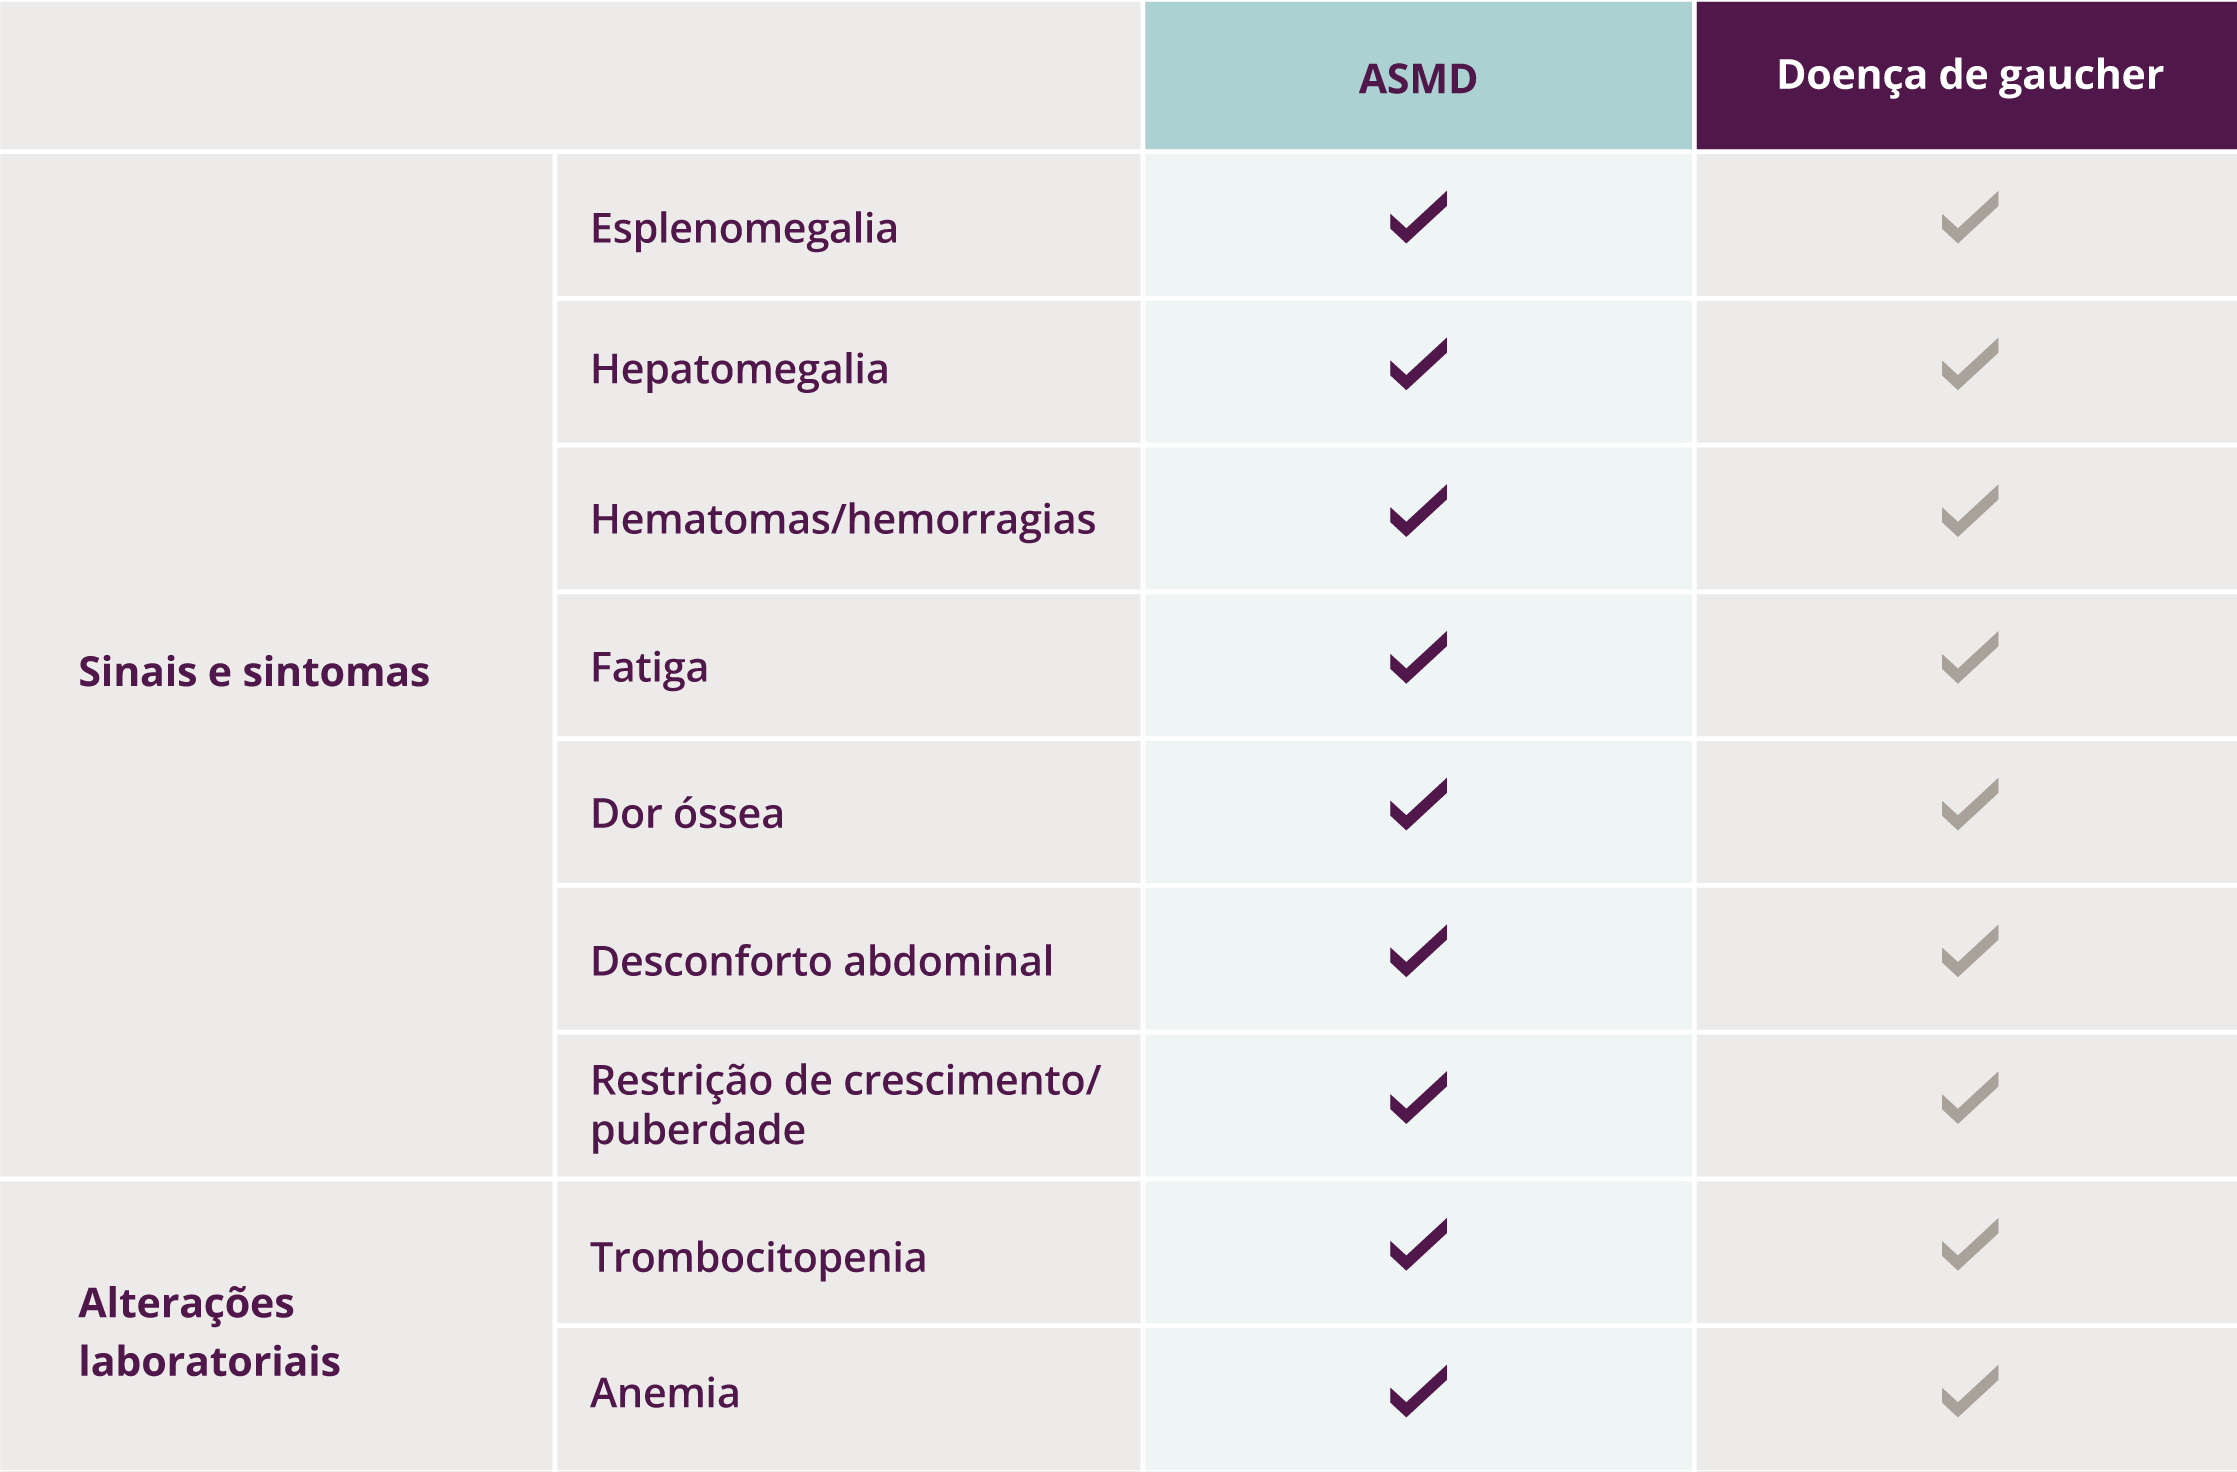Select the Doença de gaucher column header
The height and width of the screenshot is (1472, 2237).
[x=1968, y=76]
